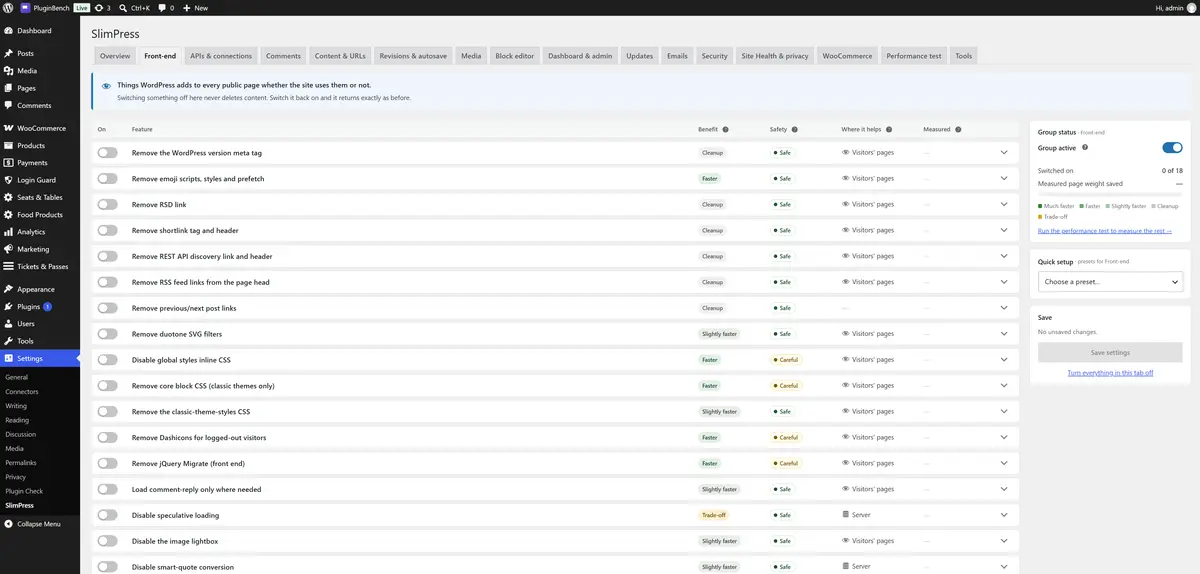Viewport: 1200px width, 574px height.
Task: Switch to APIs & connections tab
Action: coord(221,56)
